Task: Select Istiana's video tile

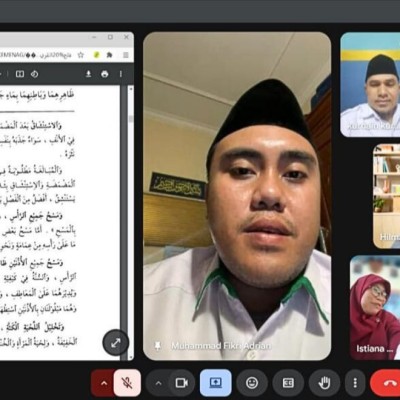Action: pyautogui.click(x=375, y=308)
